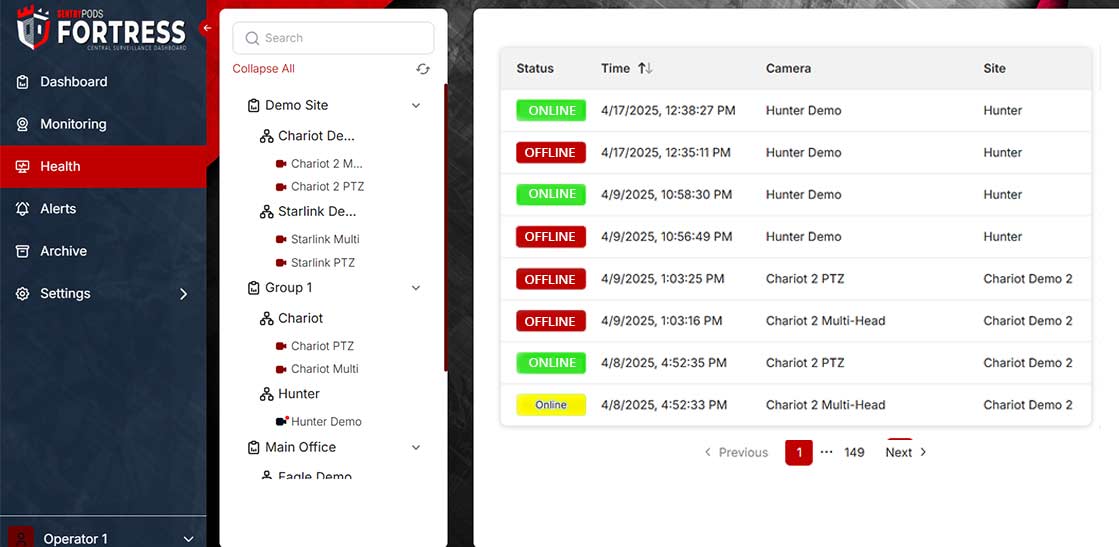This screenshot has height=547, width=1119.
Task: Click the camera icon for Starlink PTZ
Action: tap(281, 264)
